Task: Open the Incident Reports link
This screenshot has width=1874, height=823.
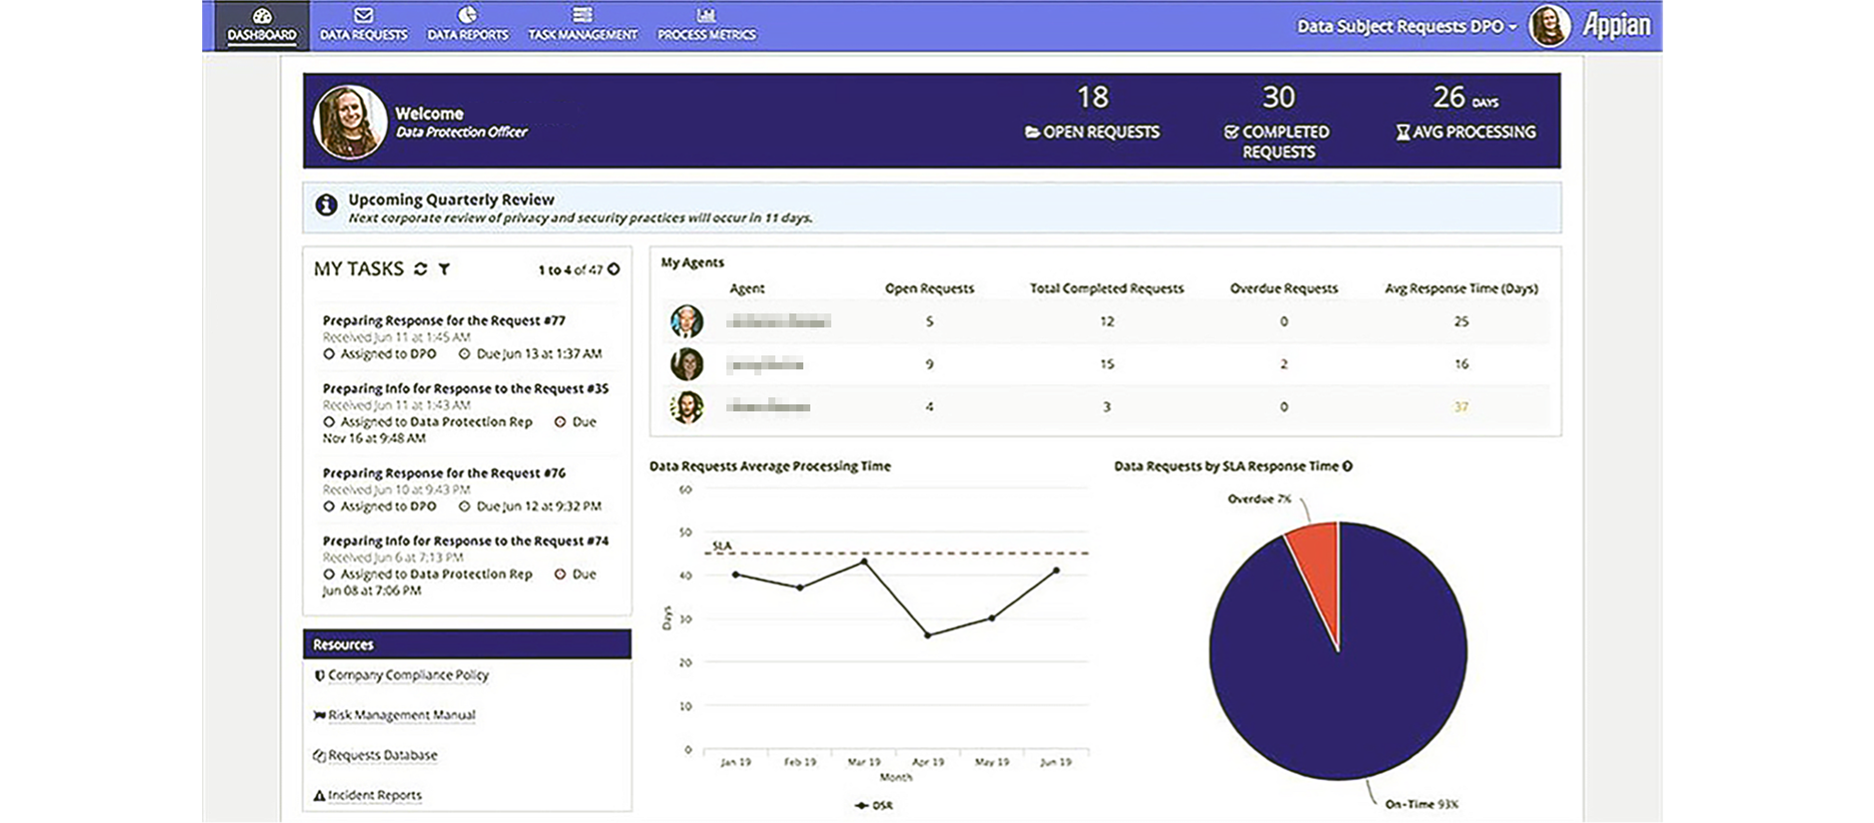Action: (374, 795)
